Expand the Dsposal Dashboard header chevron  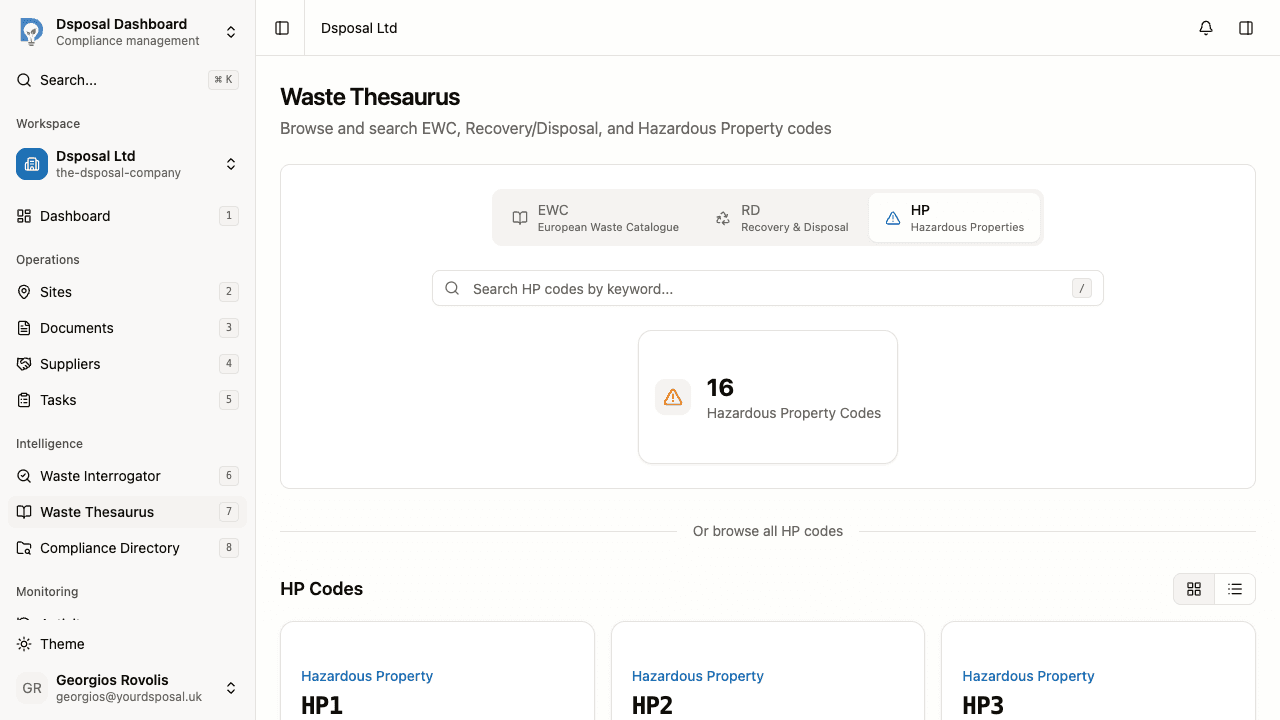(231, 31)
